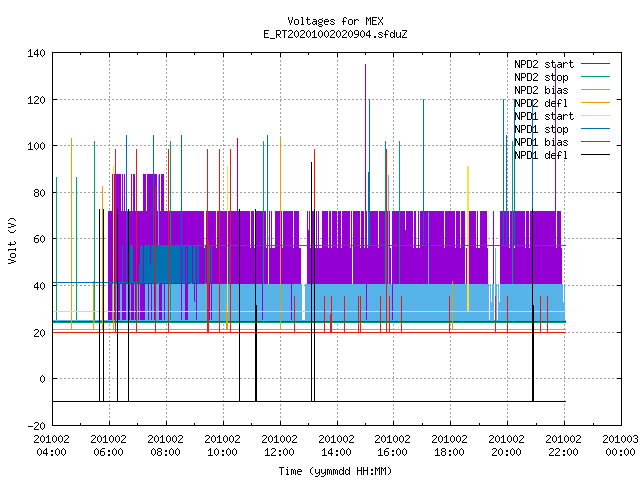Click the red NPD1 bias legend line

point(595,142)
